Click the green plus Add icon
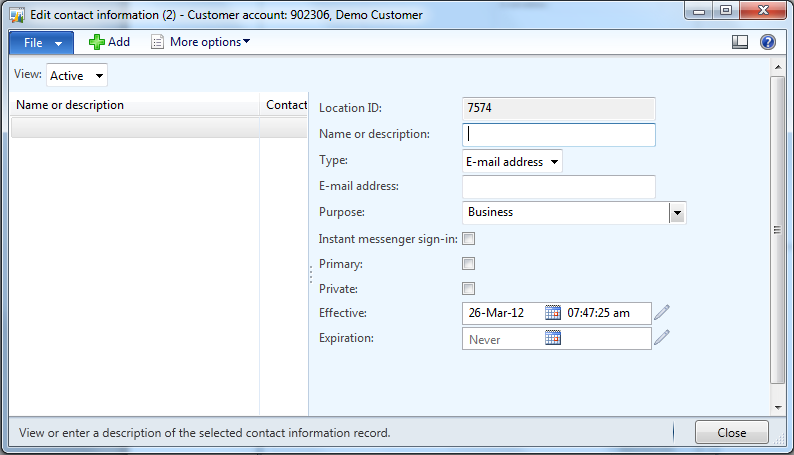 point(97,42)
